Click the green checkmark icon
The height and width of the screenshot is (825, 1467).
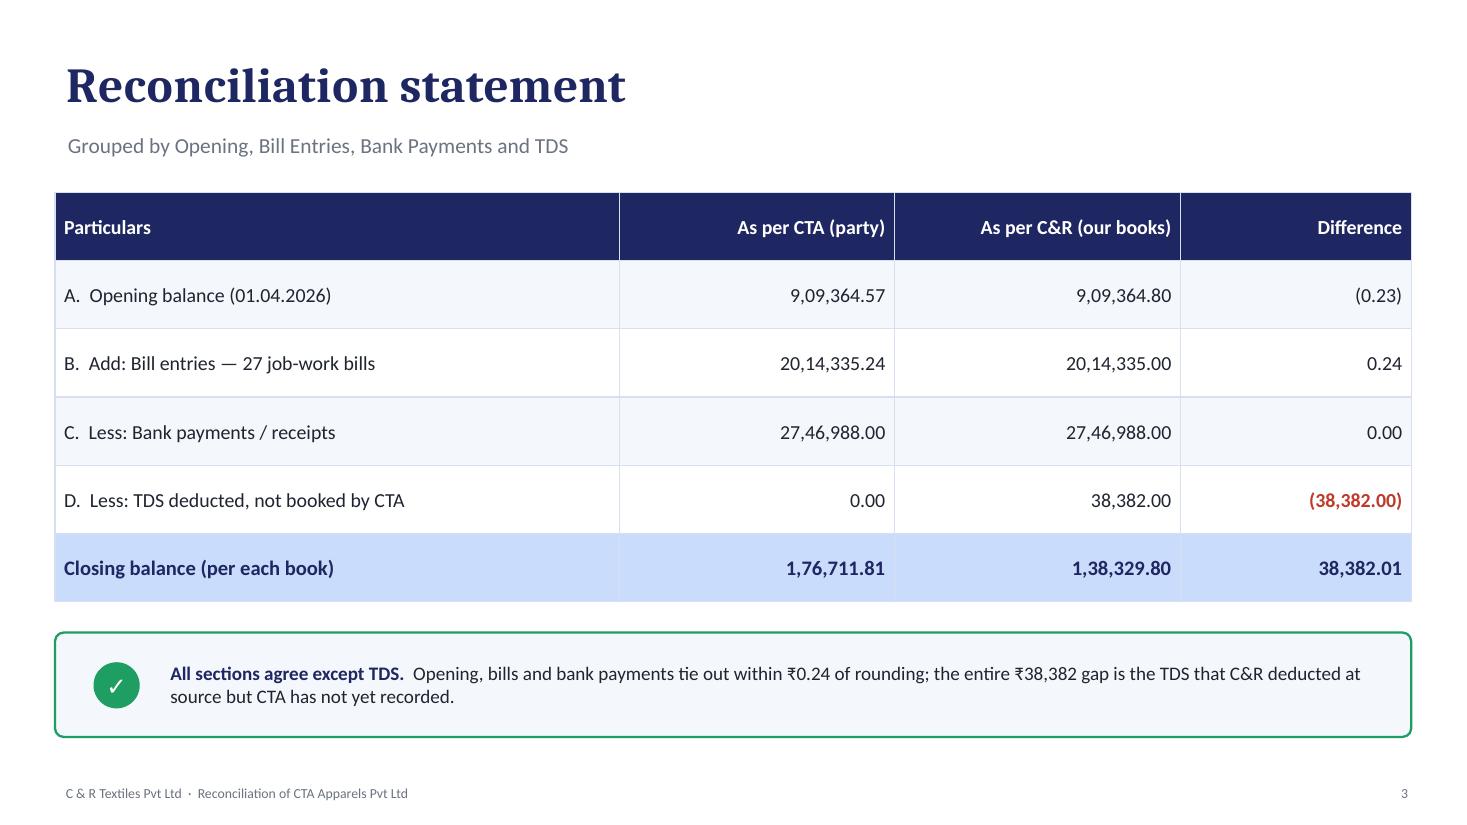116,685
